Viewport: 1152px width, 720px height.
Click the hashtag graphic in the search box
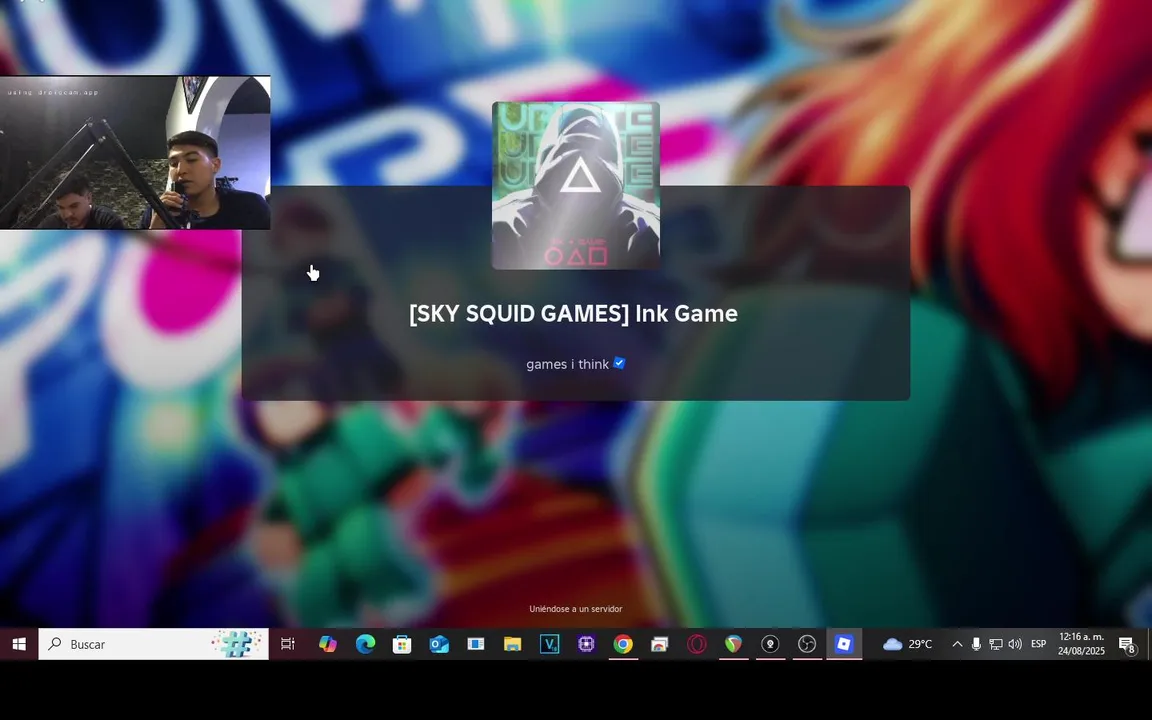[237, 644]
